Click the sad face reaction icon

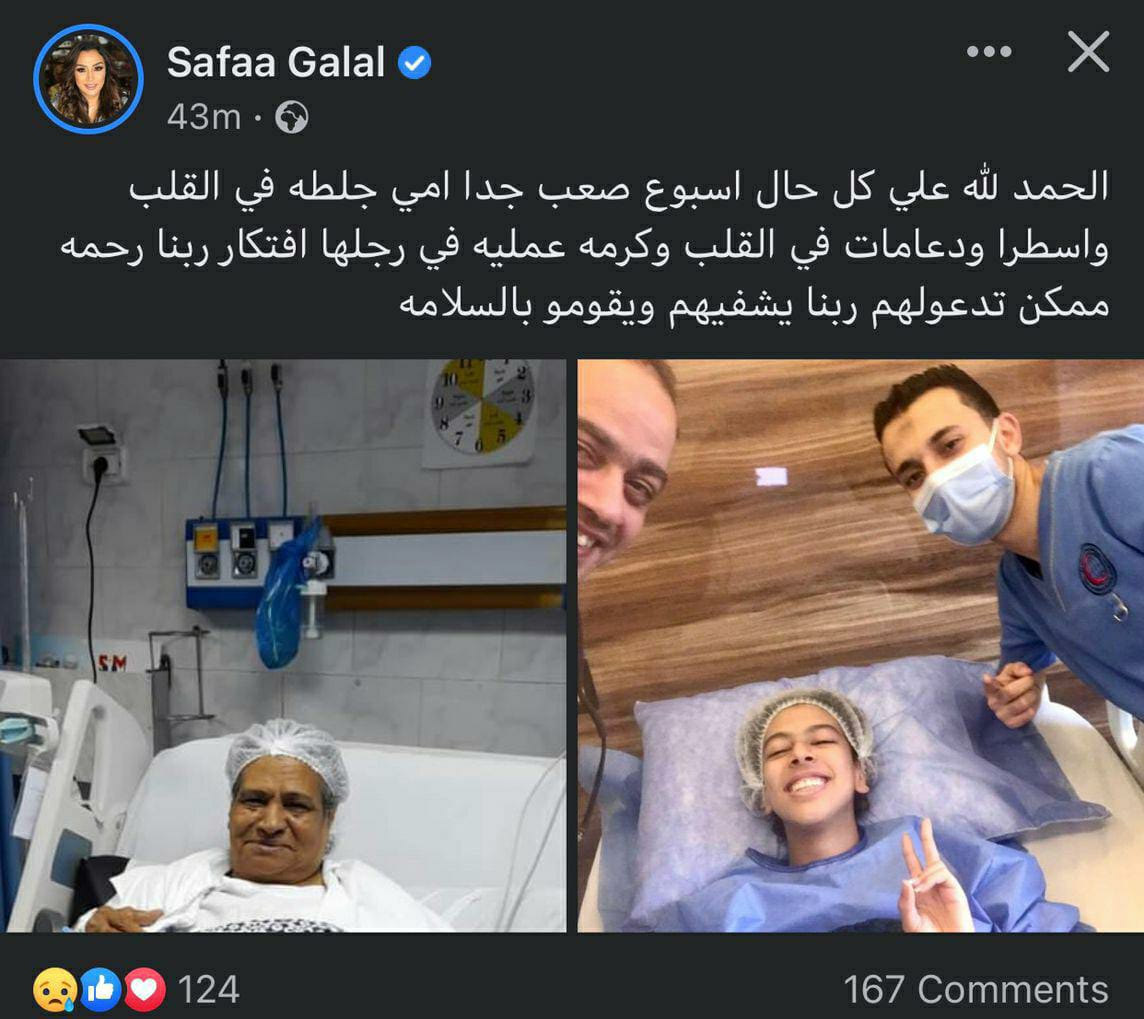(x=55, y=989)
